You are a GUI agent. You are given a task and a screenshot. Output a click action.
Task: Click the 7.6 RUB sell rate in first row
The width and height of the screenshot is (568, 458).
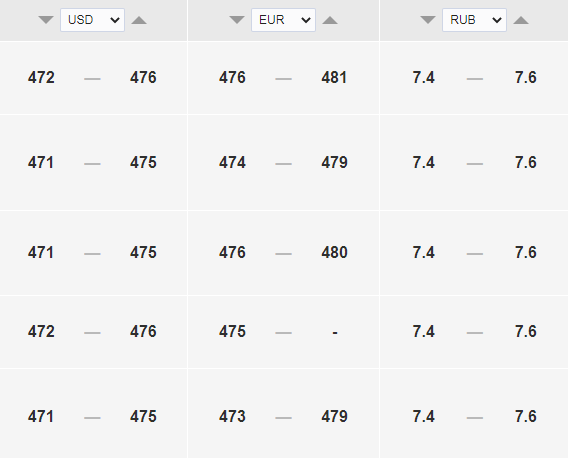pyautogui.click(x=526, y=78)
